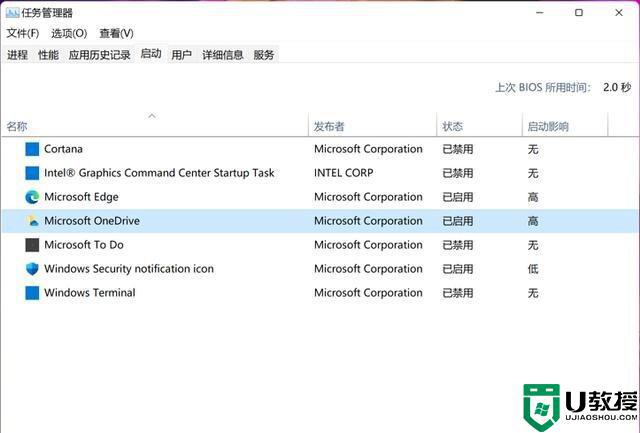The image size is (640, 433).
Task: Click the Cortana app icon
Action: click(x=32, y=149)
